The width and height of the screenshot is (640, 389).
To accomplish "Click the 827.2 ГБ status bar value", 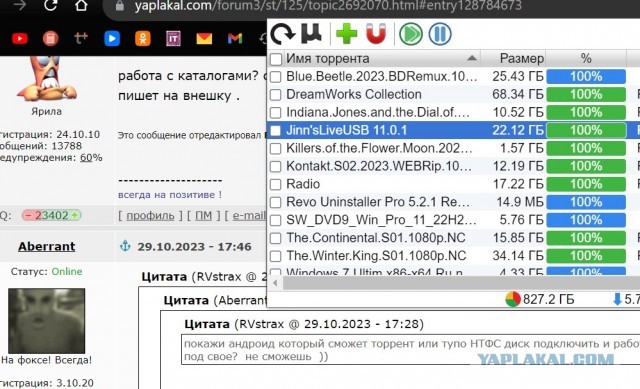I will click(548, 300).
